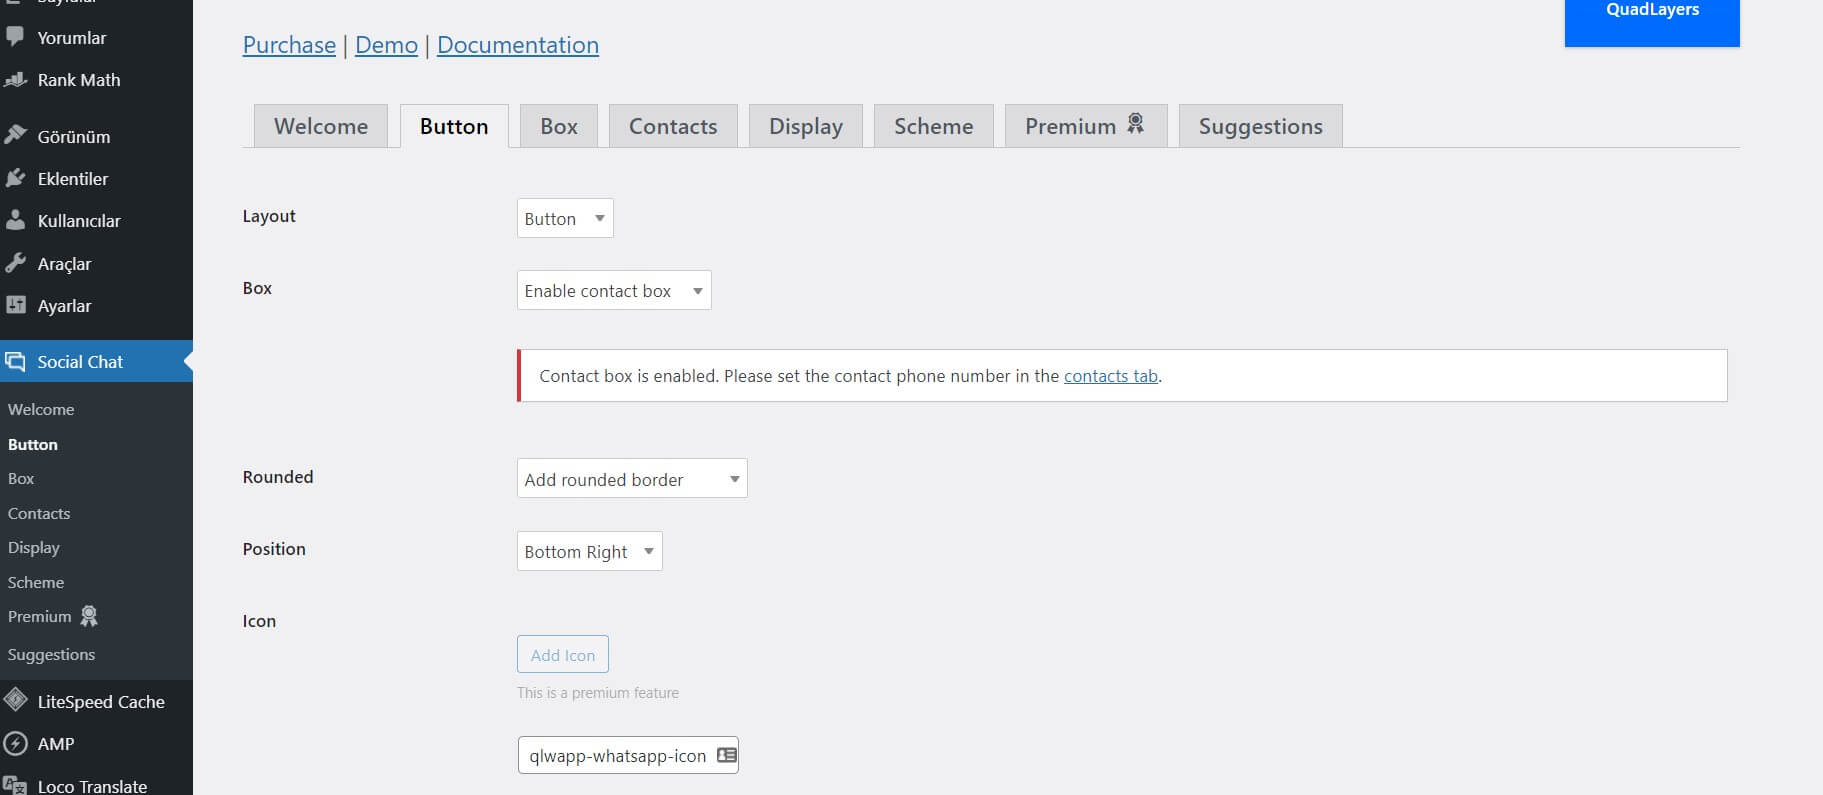Screen dimensions: 1823x795
Task: Select the Görünüm appearance icon
Action: pos(15,136)
